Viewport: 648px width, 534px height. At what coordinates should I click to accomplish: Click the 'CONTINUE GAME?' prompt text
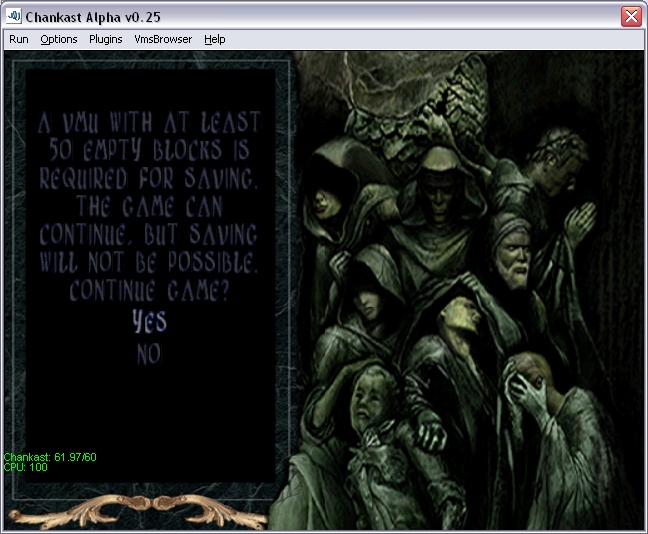[149, 291]
